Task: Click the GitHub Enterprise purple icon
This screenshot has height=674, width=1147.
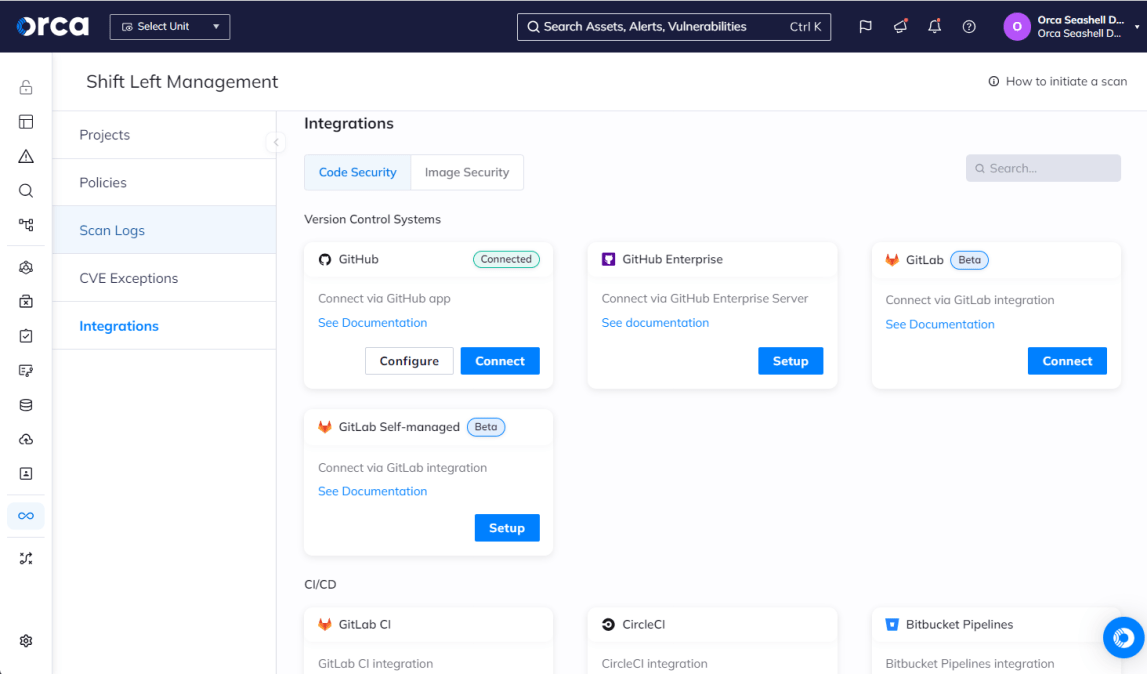Action: (x=608, y=259)
